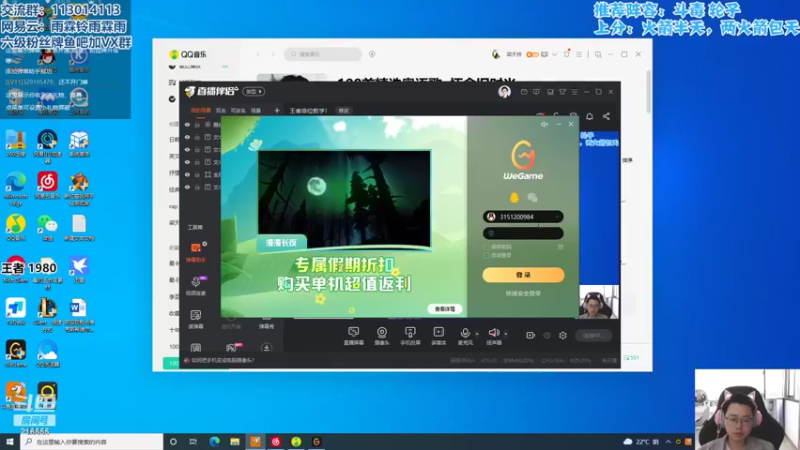Open the WeGame account number dropdown
Image resolution: width=800 pixels, height=450 pixels.
[557, 217]
